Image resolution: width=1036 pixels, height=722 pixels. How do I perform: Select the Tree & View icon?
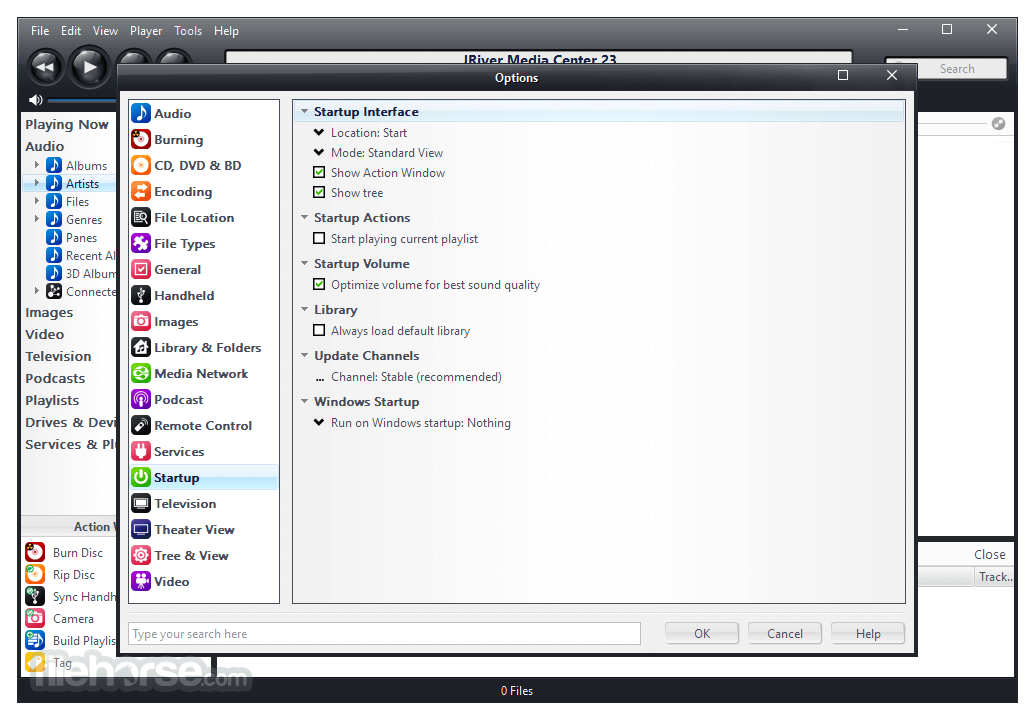(x=141, y=556)
